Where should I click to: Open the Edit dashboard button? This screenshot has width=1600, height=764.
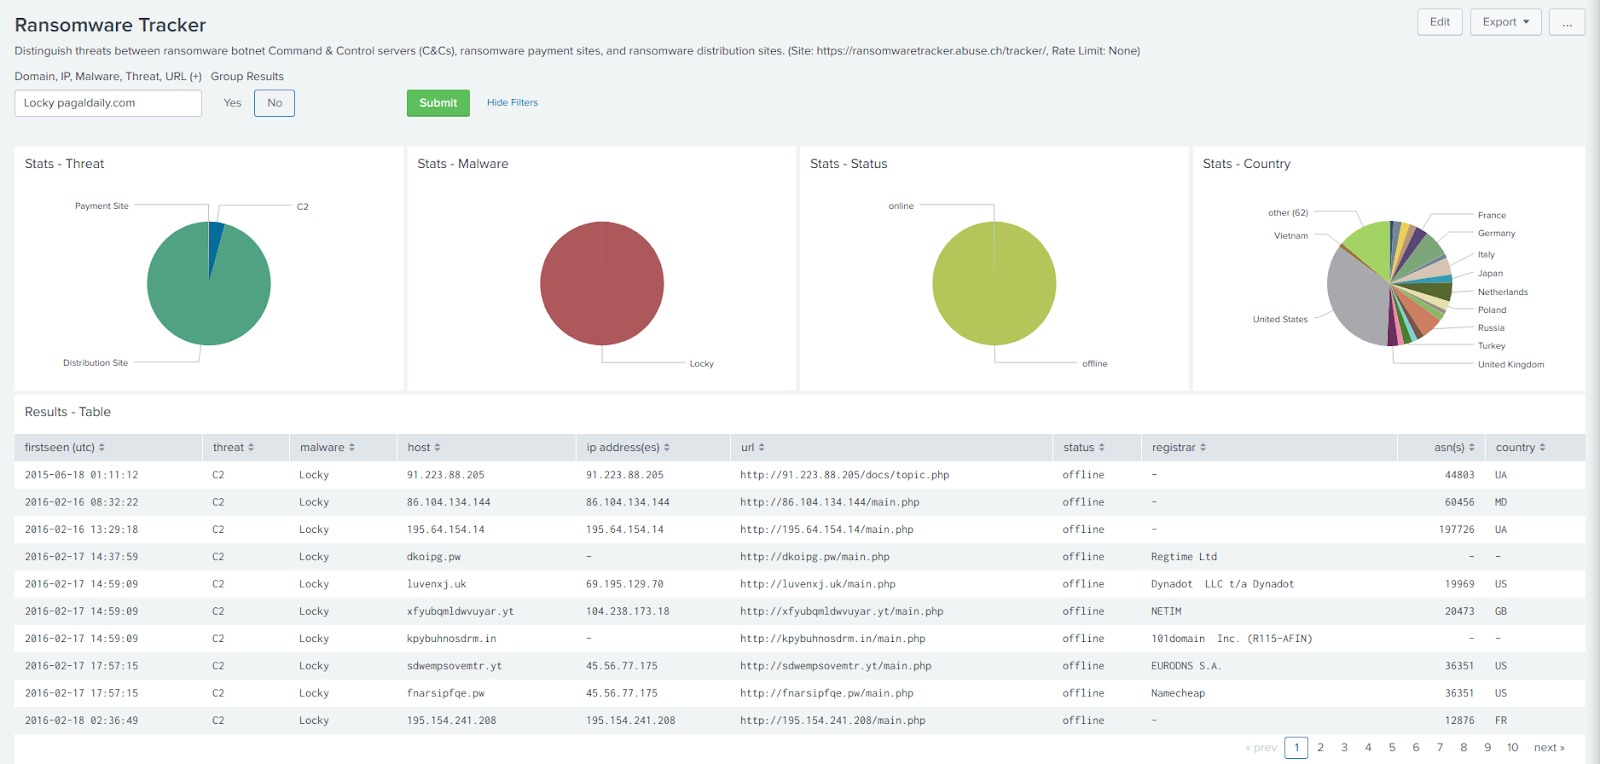tap(1440, 22)
